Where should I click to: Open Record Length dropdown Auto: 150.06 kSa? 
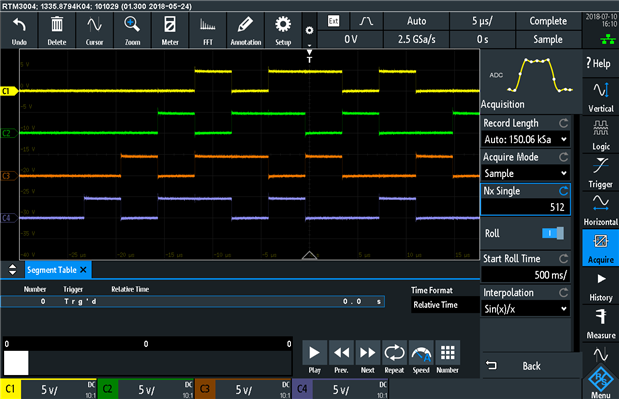point(525,139)
